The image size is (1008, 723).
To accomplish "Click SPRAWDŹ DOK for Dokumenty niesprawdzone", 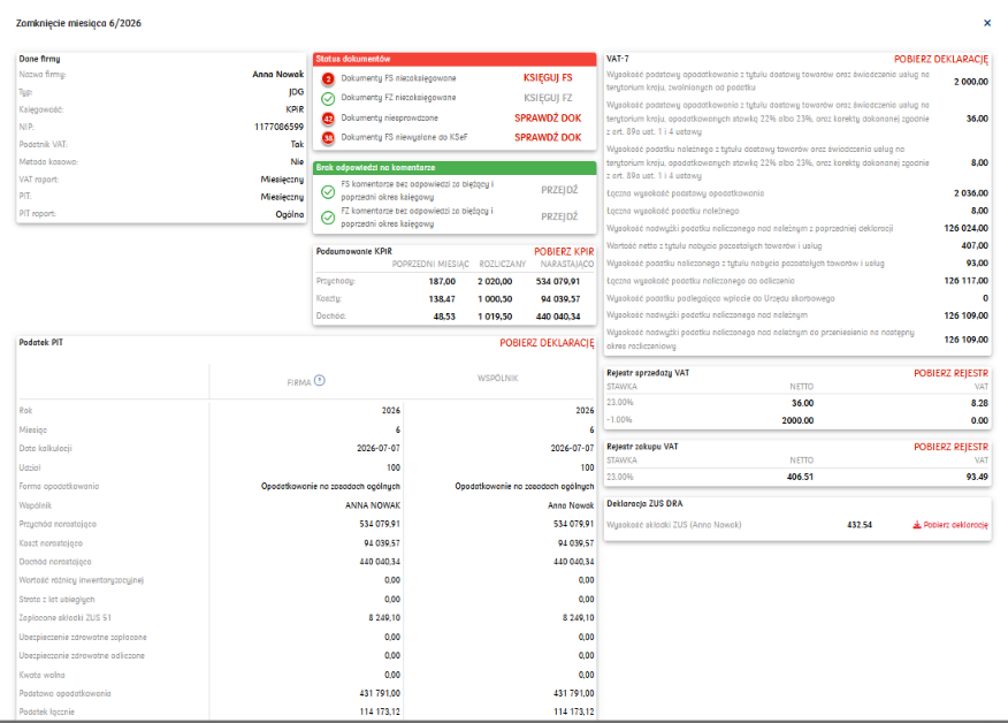I will click(548, 118).
